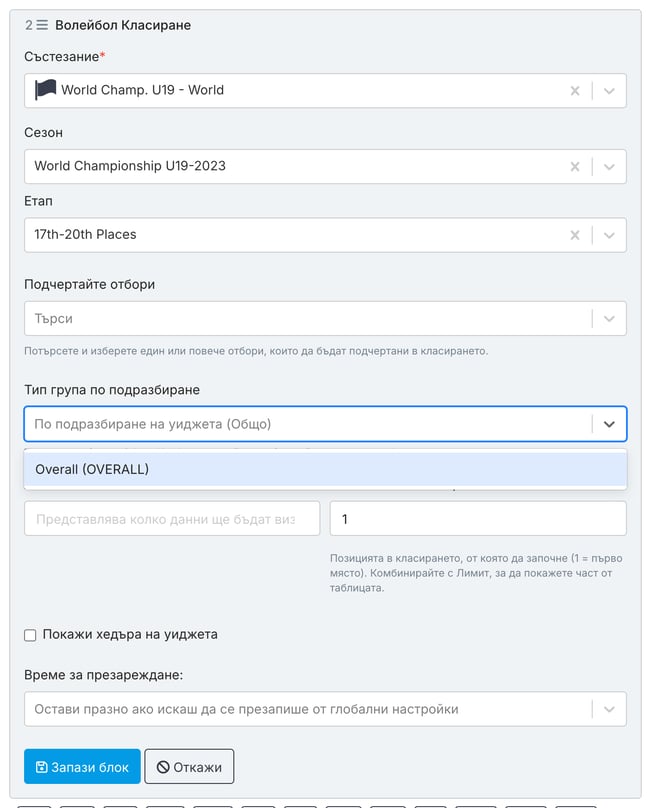Click the Търси team search input
This screenshot has height=808, width=651.
(307, 318)
